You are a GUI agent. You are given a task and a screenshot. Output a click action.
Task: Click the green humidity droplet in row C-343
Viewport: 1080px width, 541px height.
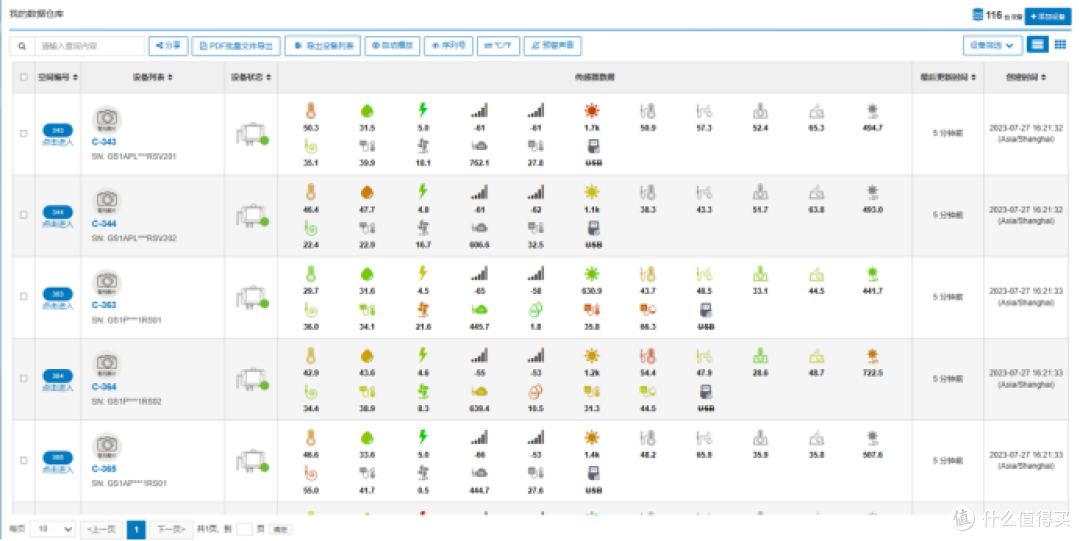click(367, 110)
